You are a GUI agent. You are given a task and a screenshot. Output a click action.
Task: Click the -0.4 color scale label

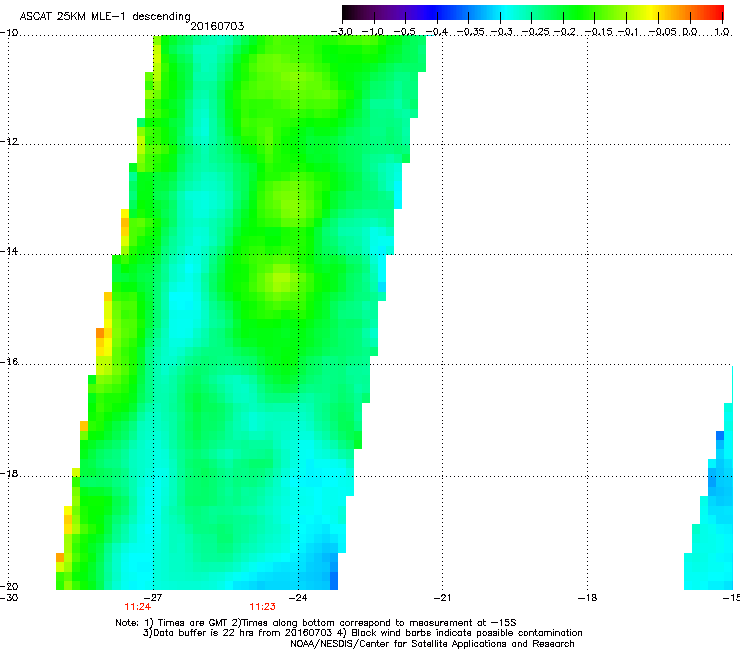point(437,32)
